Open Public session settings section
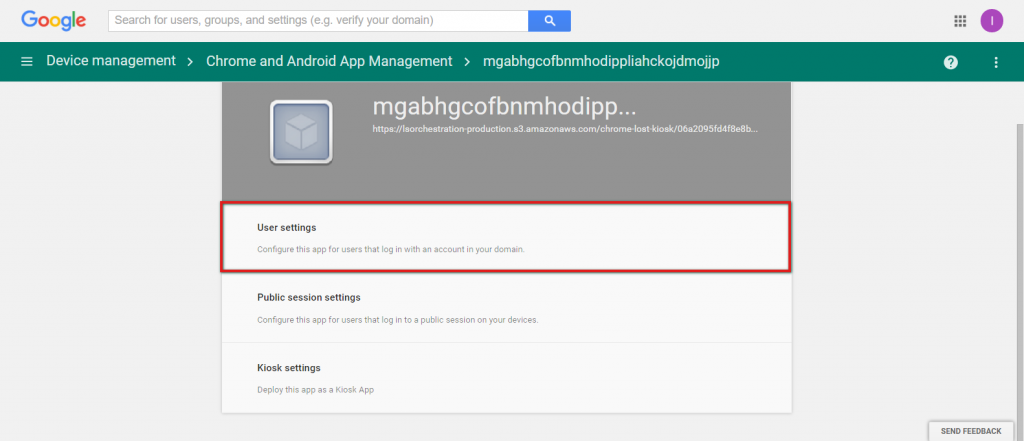Image resolution: width=1024 pixels, height=441 pixels. pyautogui.click(x=506, y=307)
